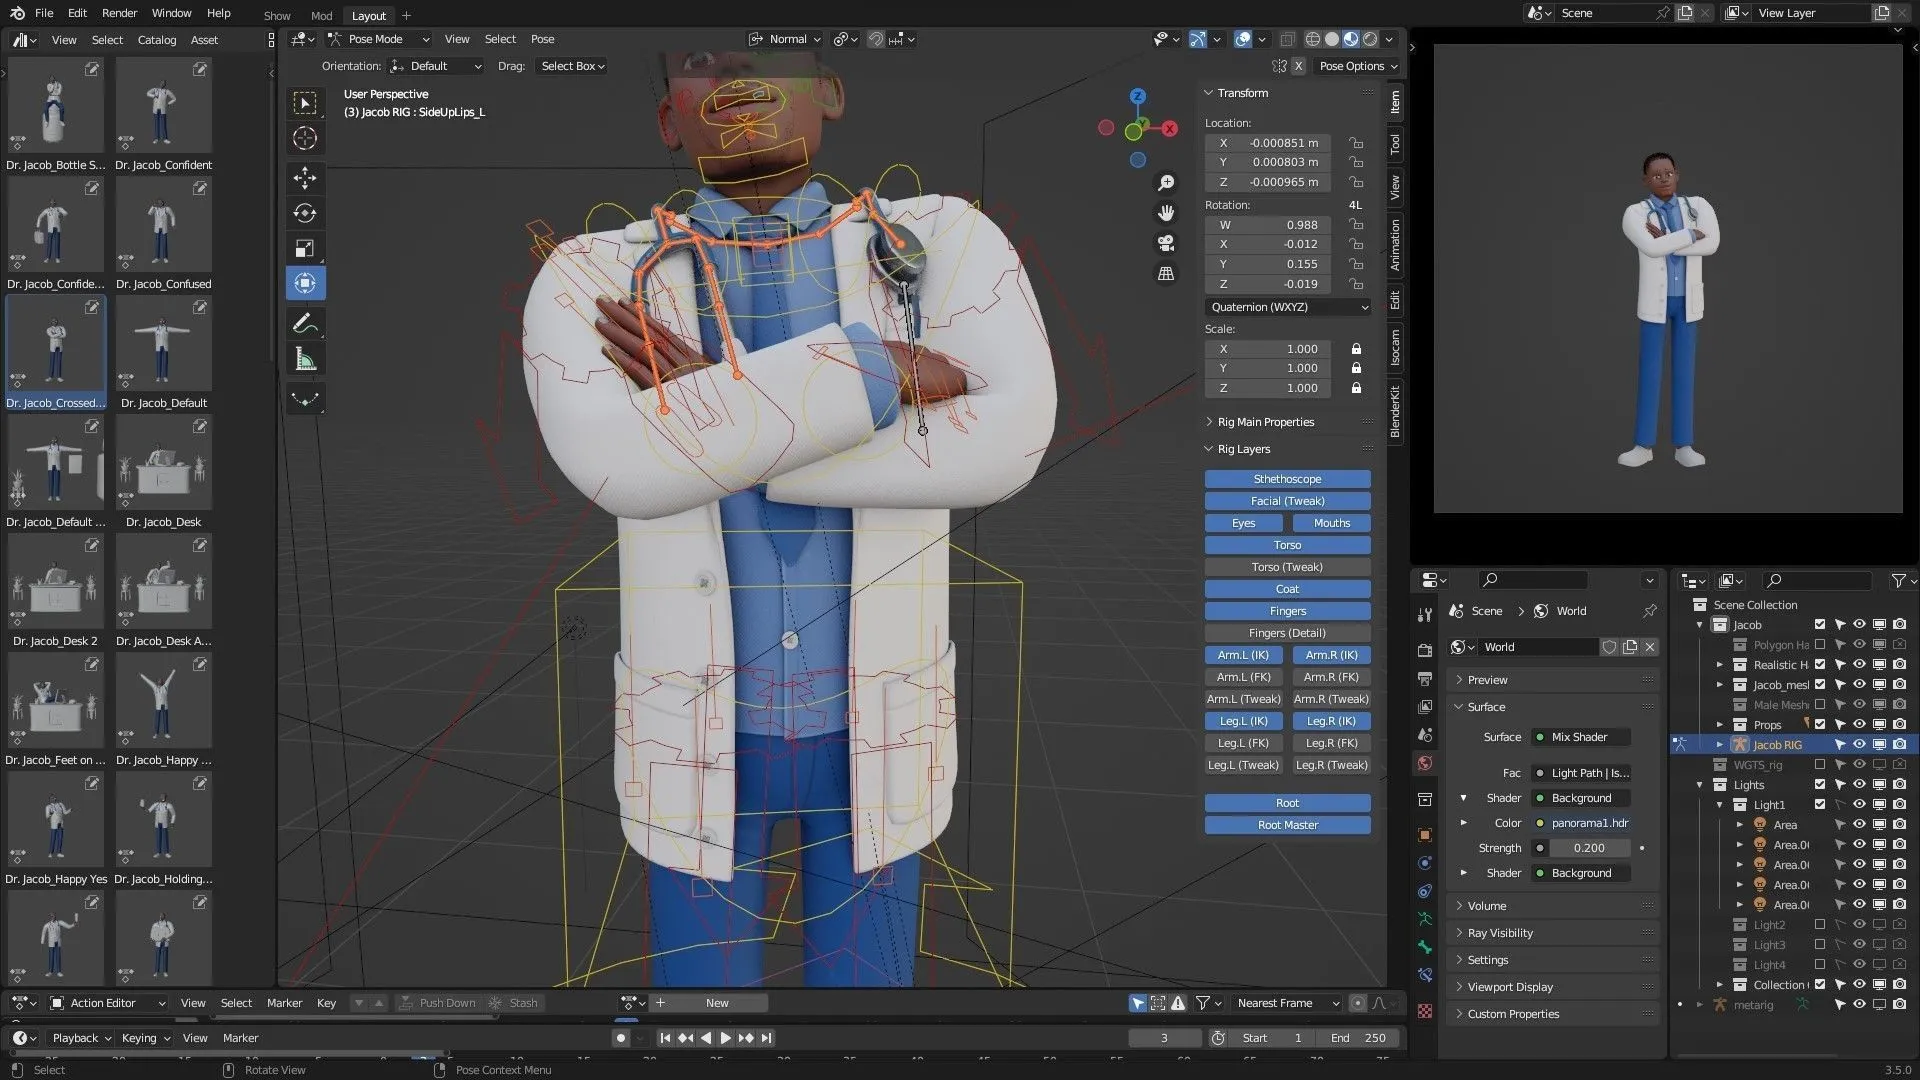1920x1080 pixels.
Task: Open the Render Properties tab
Action: (1424, 650)
